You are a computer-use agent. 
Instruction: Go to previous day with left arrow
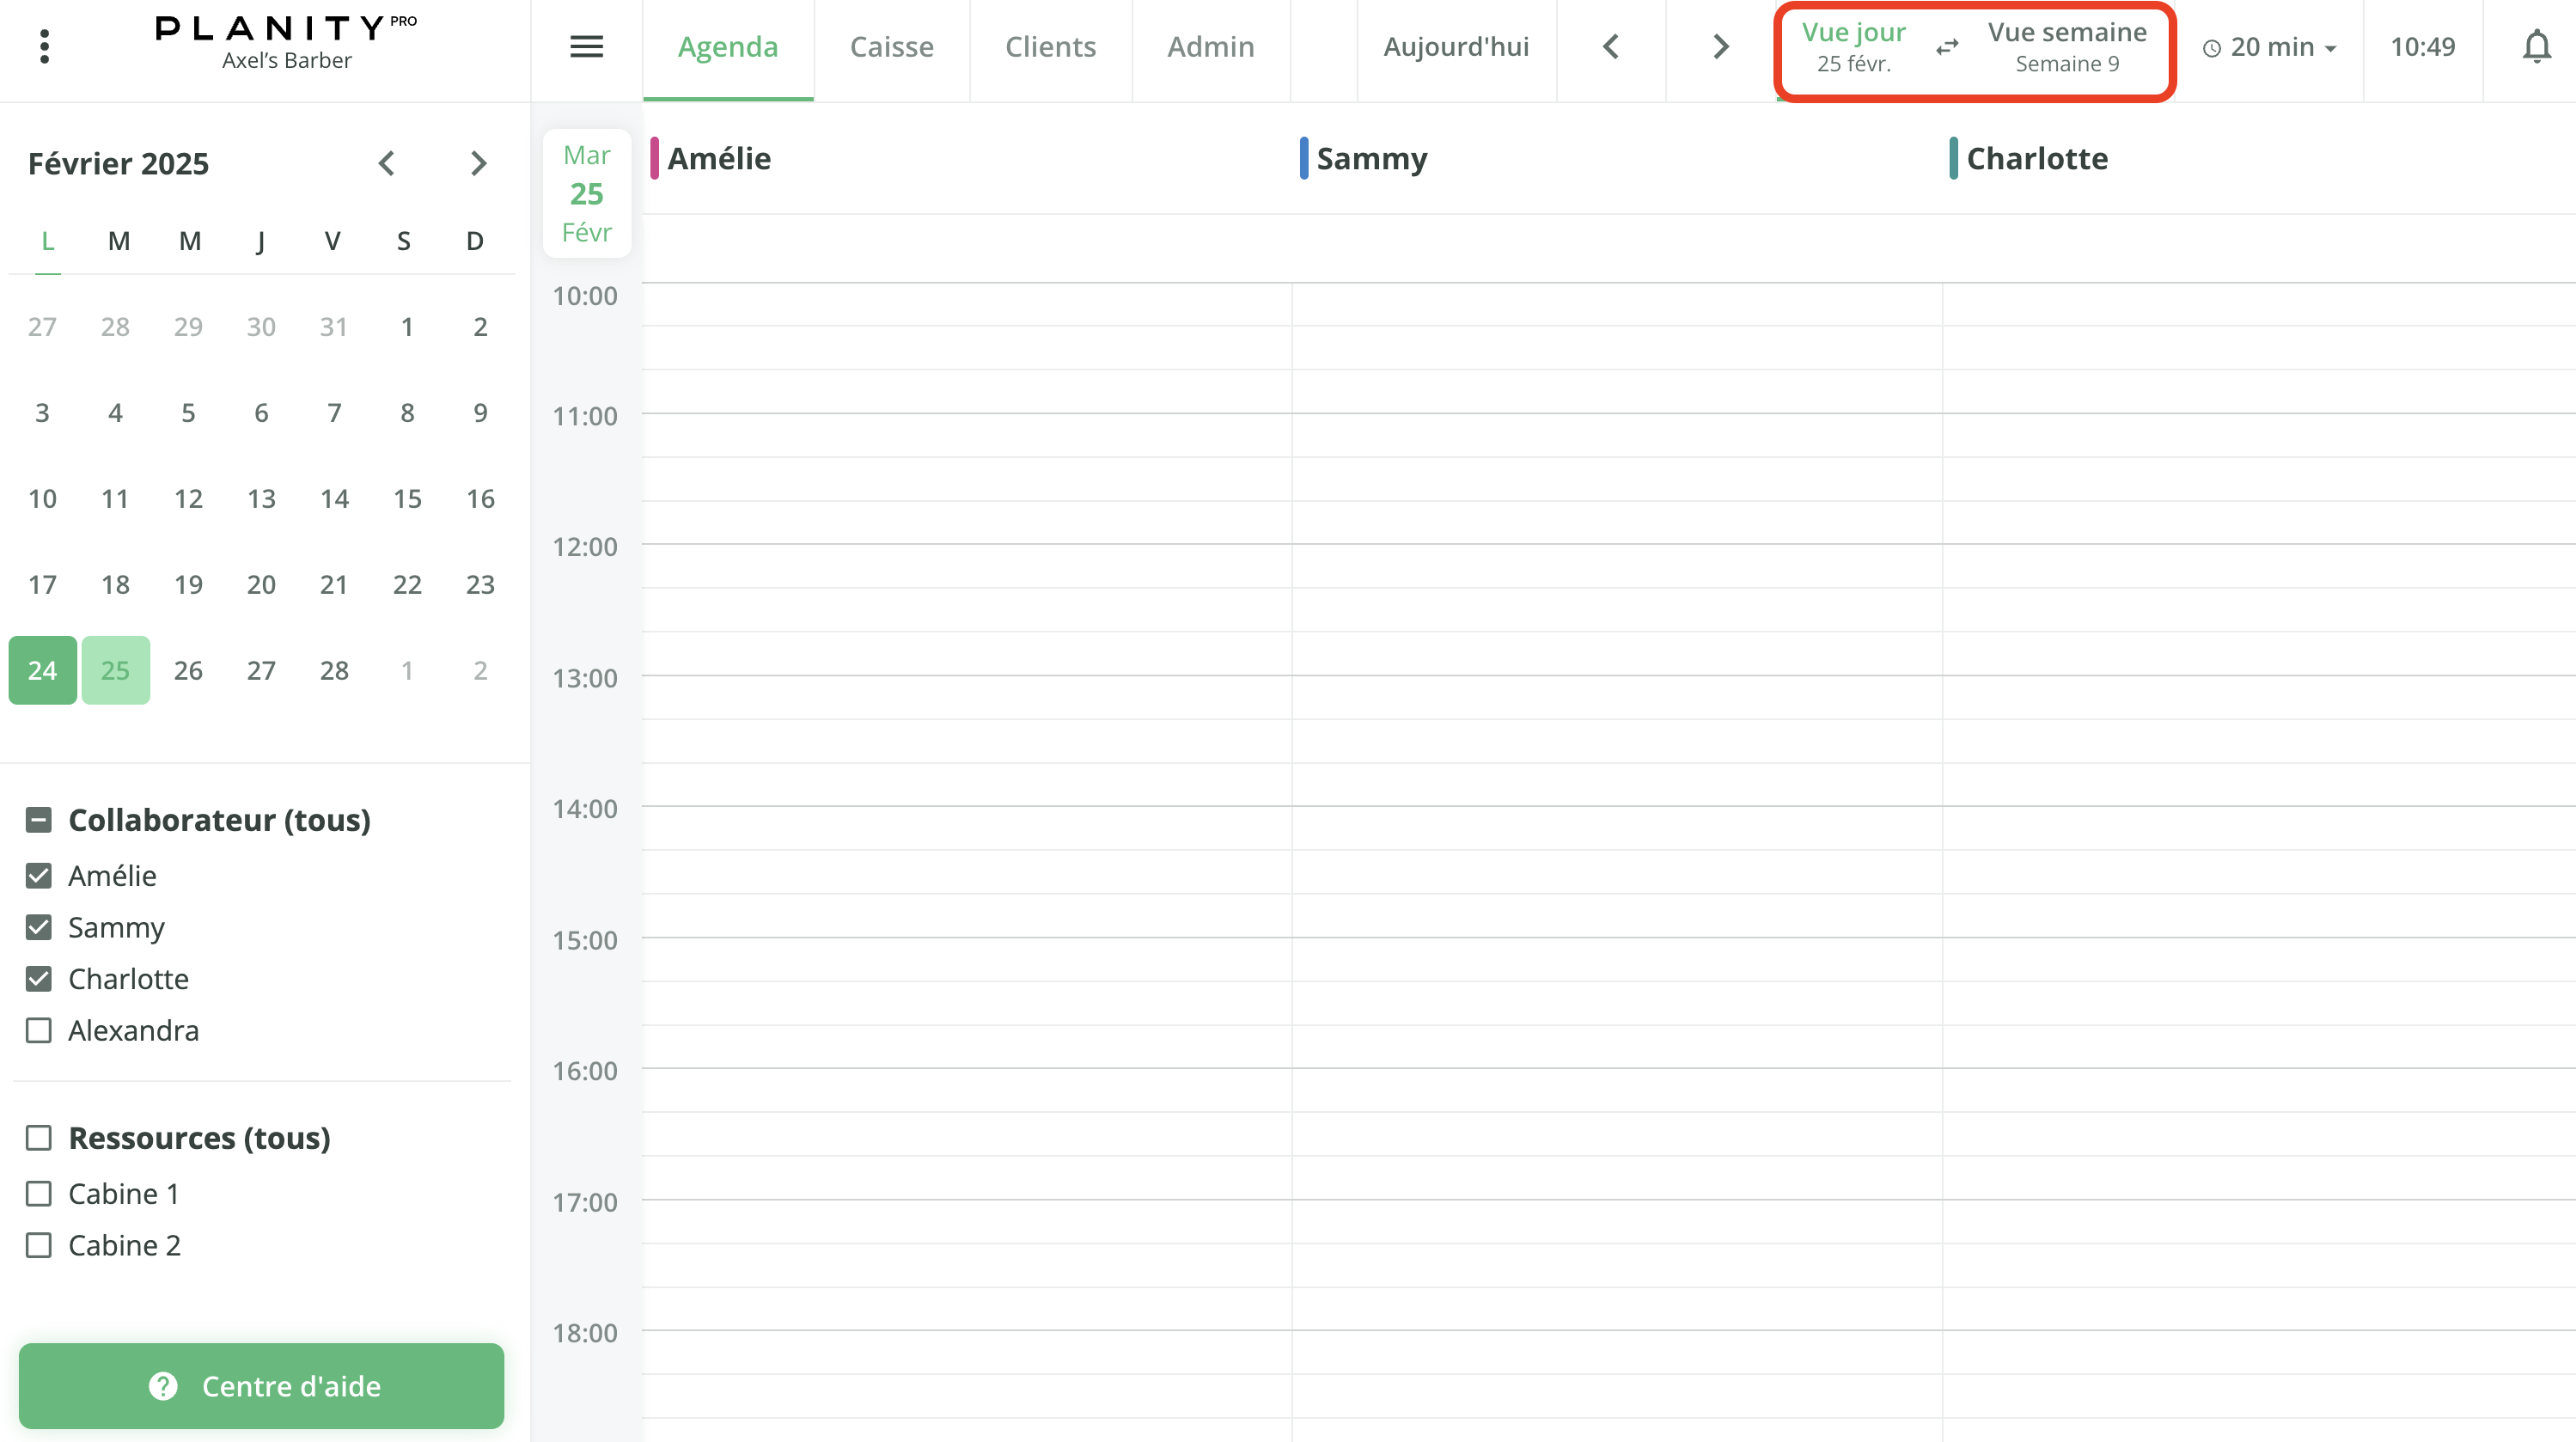(x=1610, y=46)
